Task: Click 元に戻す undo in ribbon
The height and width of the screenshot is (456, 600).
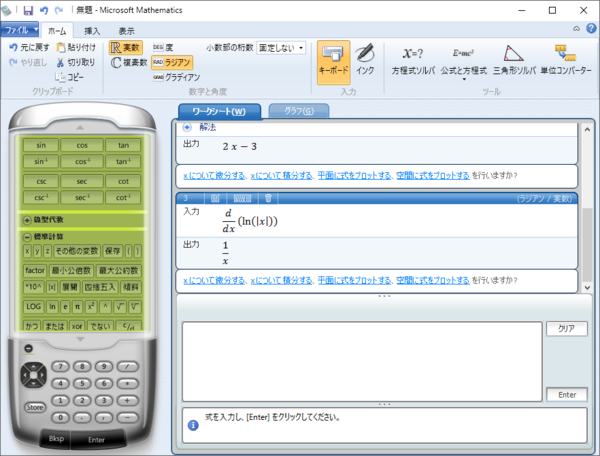Action: 29,47
